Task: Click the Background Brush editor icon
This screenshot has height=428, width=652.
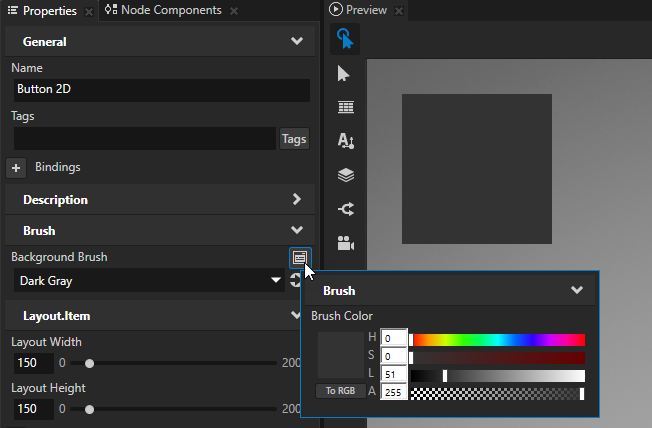Action: (x=299, y=257)
